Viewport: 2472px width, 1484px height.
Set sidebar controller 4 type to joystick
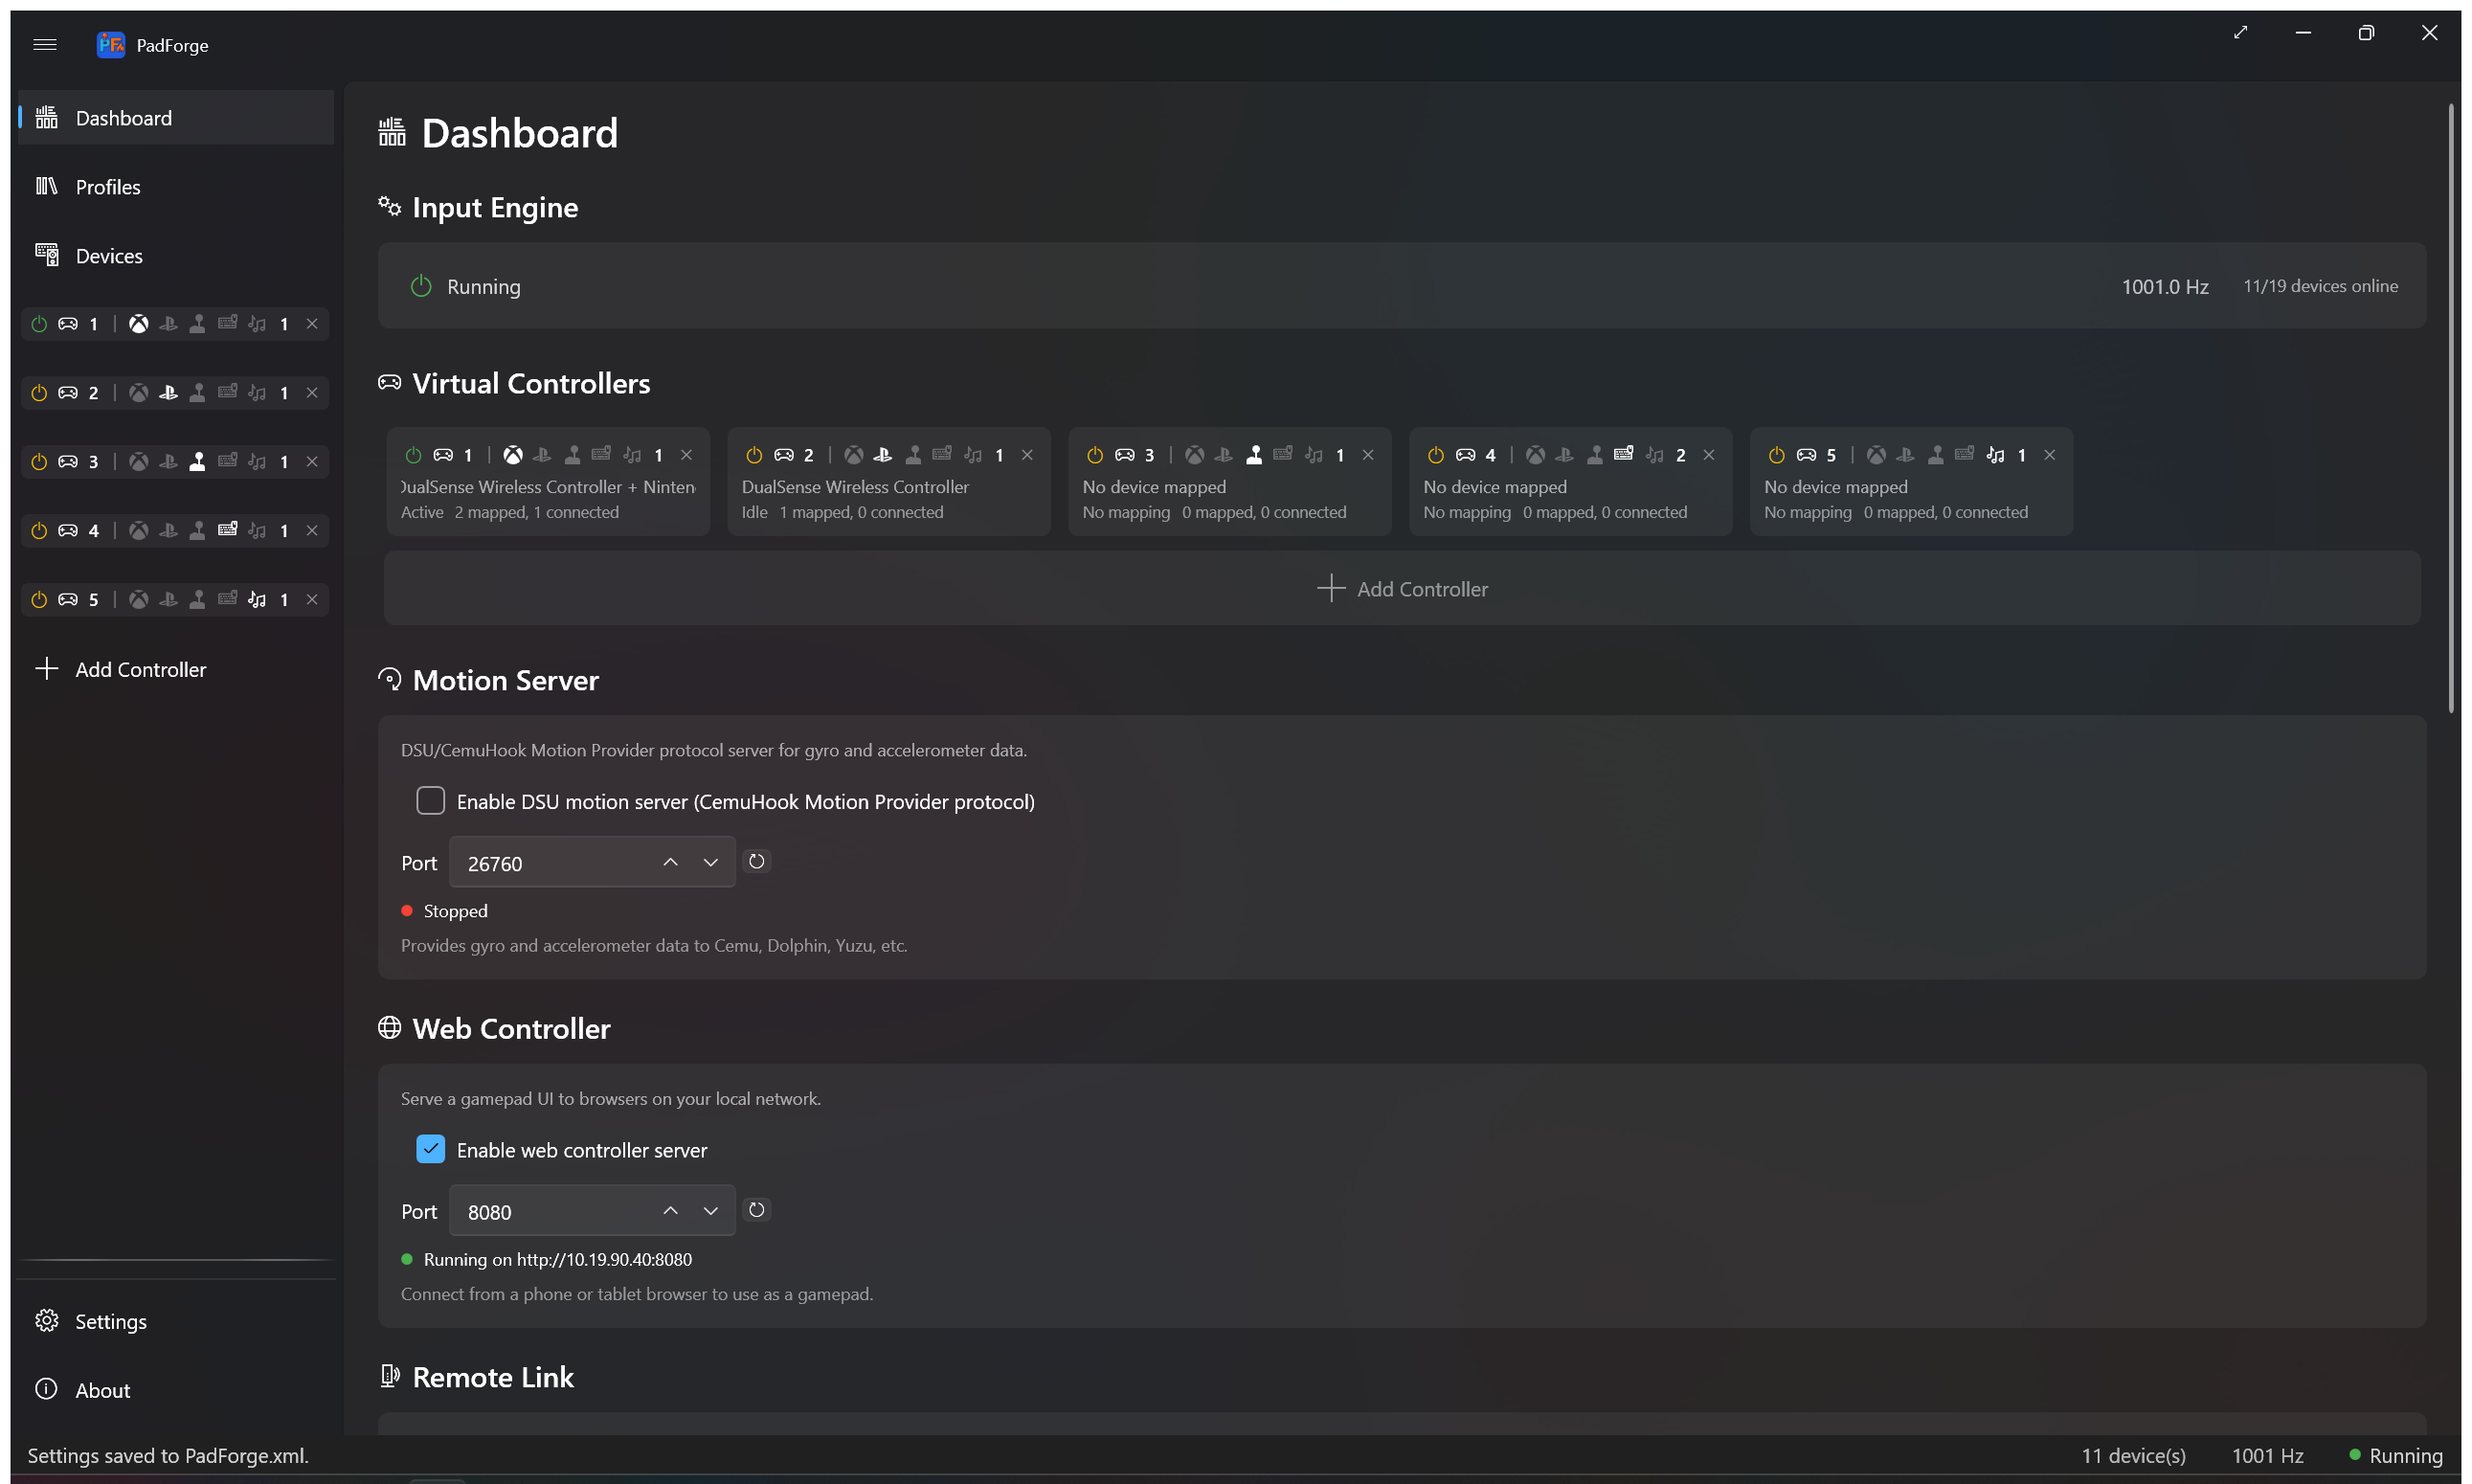[x=198, y=531]
